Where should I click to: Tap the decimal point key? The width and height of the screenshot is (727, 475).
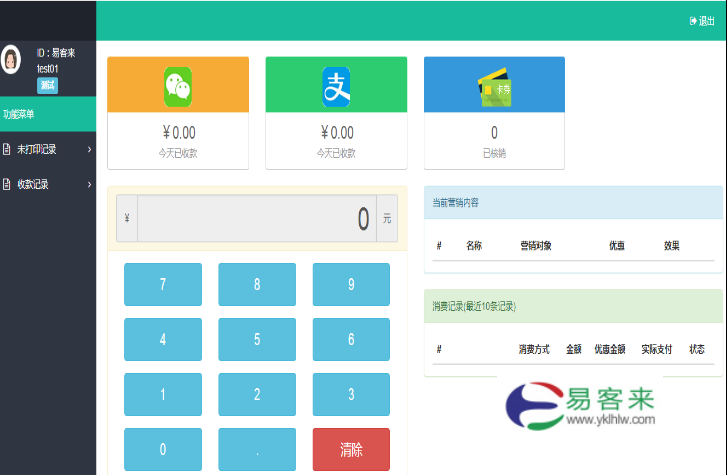coord(257,449)
